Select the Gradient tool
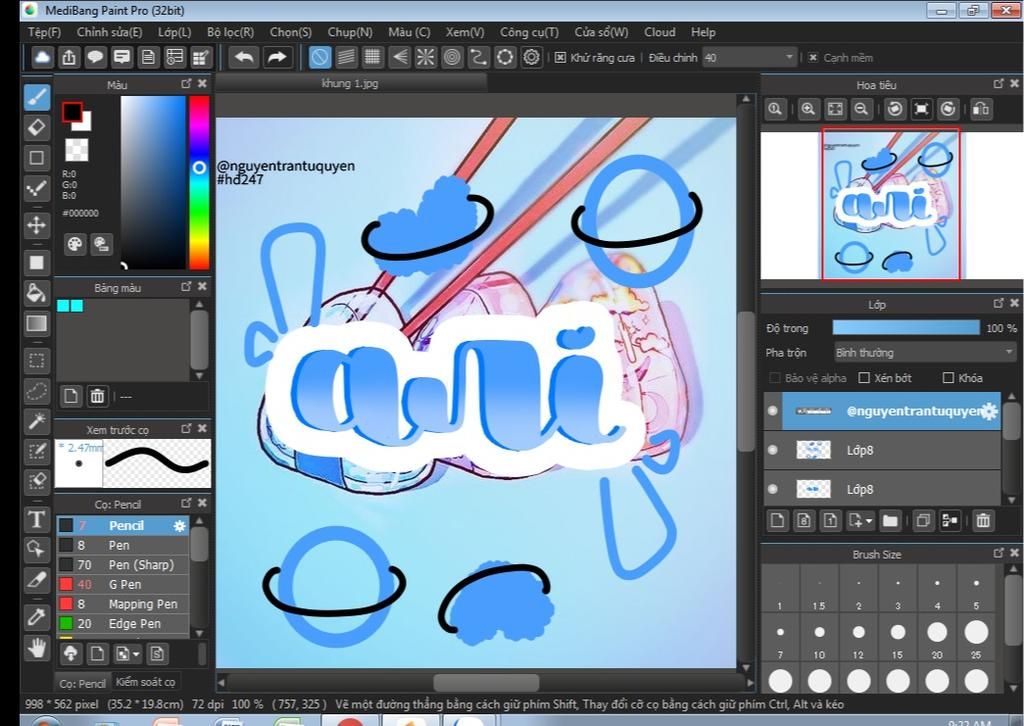 point(37,324)
